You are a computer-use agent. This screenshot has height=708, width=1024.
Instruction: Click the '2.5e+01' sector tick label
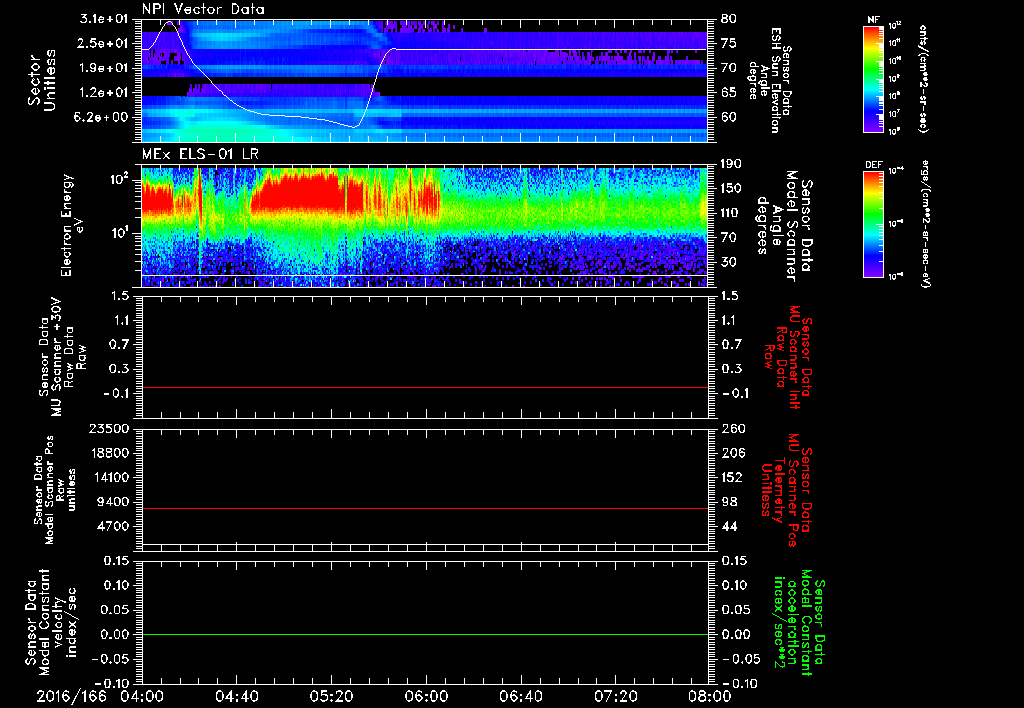click(x=104, y=43)
